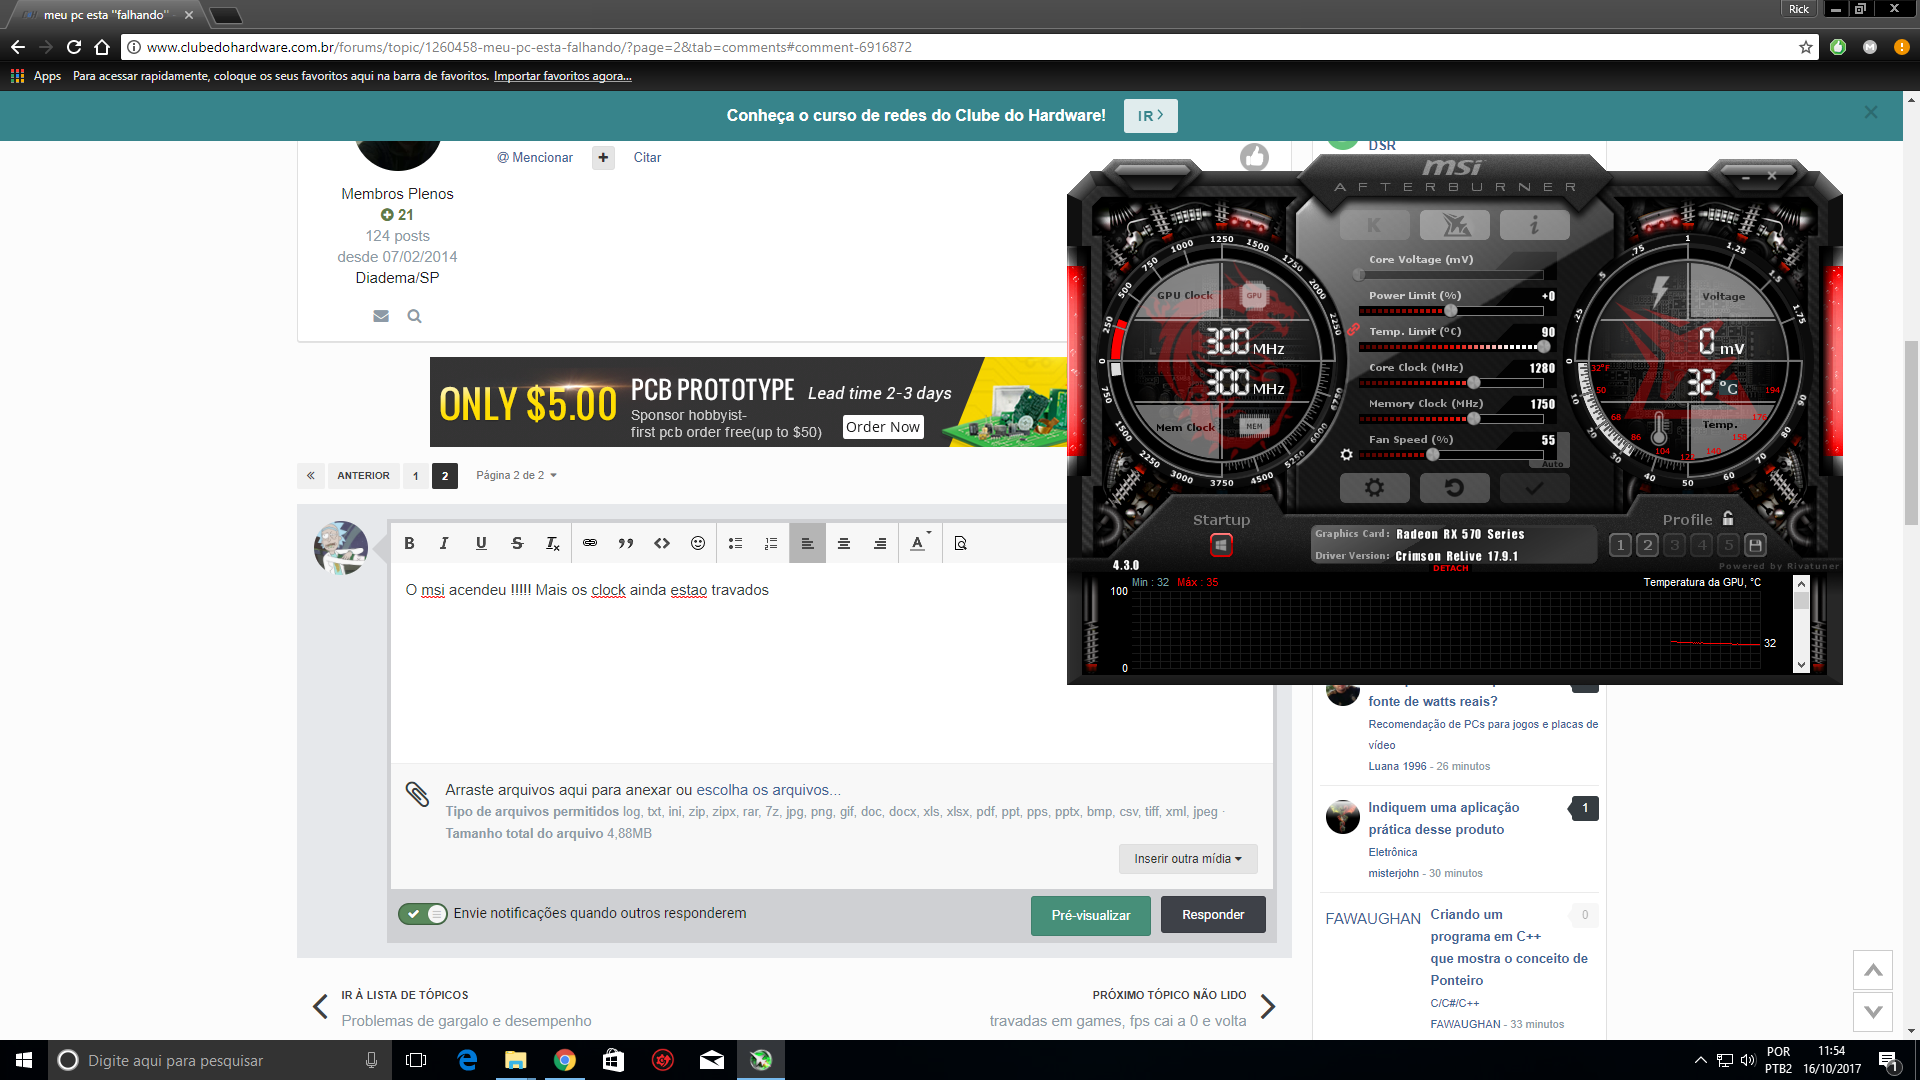Click the IR button in the banner
Viewport: 1920px width, 1080px height.
pyautogui.click(x=1151, y=116)
